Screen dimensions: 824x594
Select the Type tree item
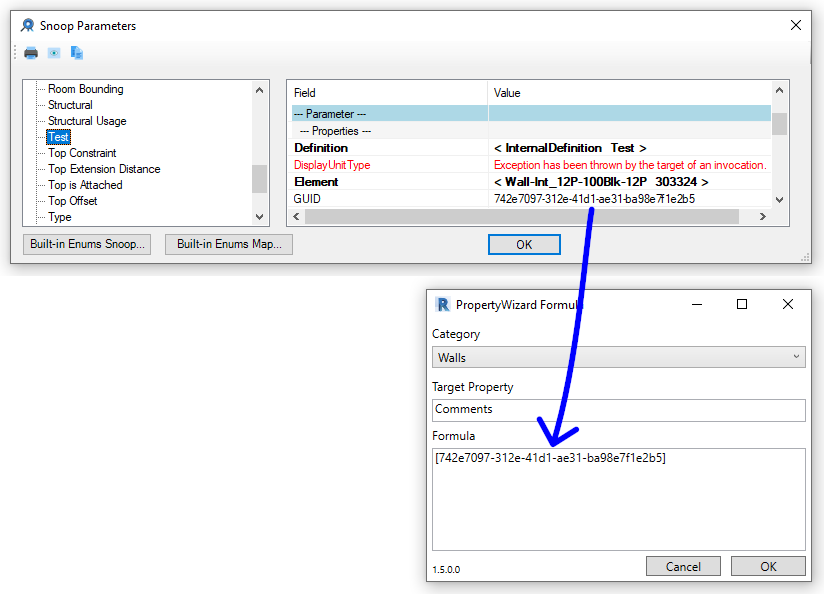point(59,217)
